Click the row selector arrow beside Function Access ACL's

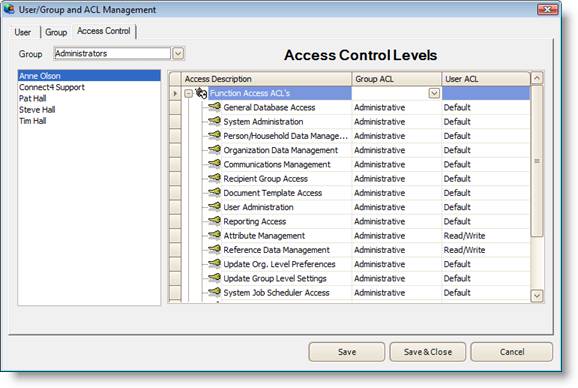pyautogui.click(x=175, y=94)
